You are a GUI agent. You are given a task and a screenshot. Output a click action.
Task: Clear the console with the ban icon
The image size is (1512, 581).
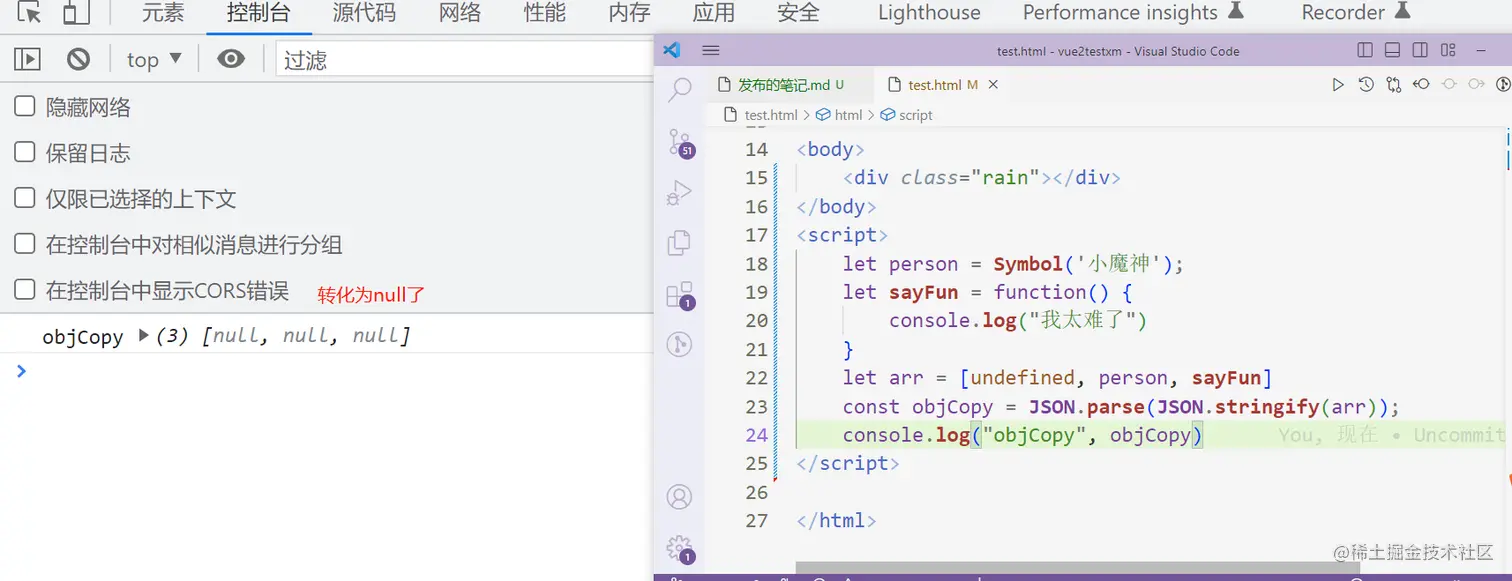78,60
